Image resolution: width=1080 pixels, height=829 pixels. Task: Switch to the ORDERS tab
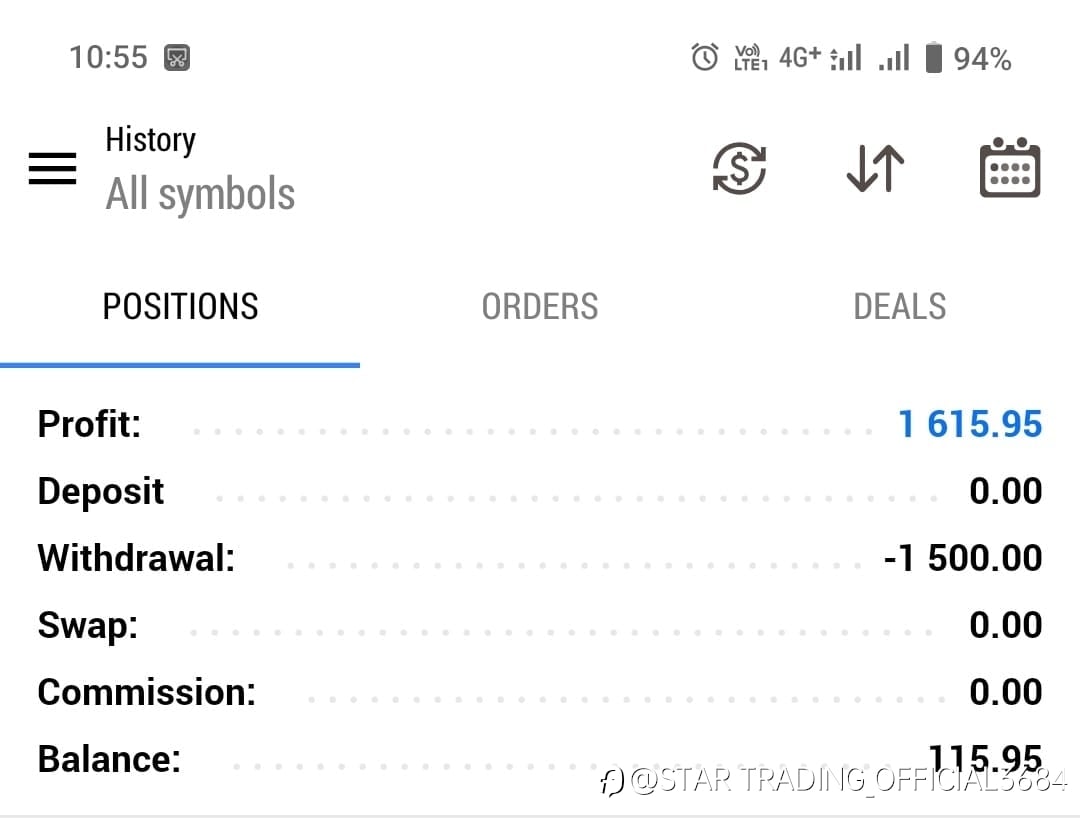coord(540,307)
